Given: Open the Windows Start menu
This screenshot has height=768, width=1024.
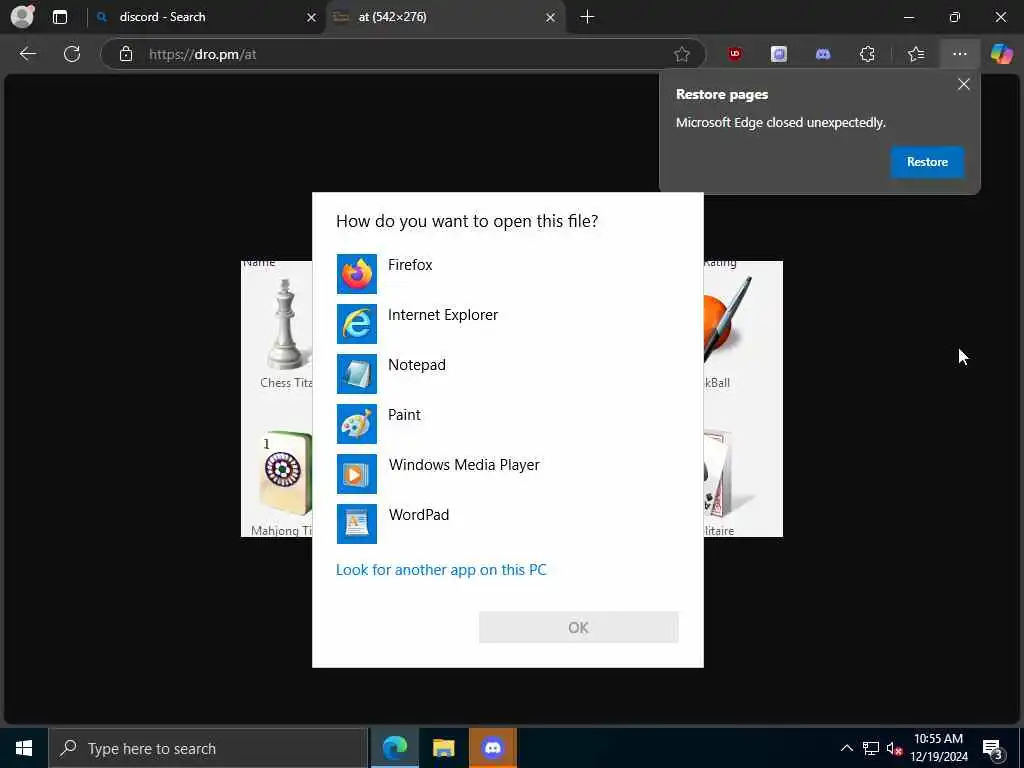Looking at the screenshot, I should [x=24, y=748].
